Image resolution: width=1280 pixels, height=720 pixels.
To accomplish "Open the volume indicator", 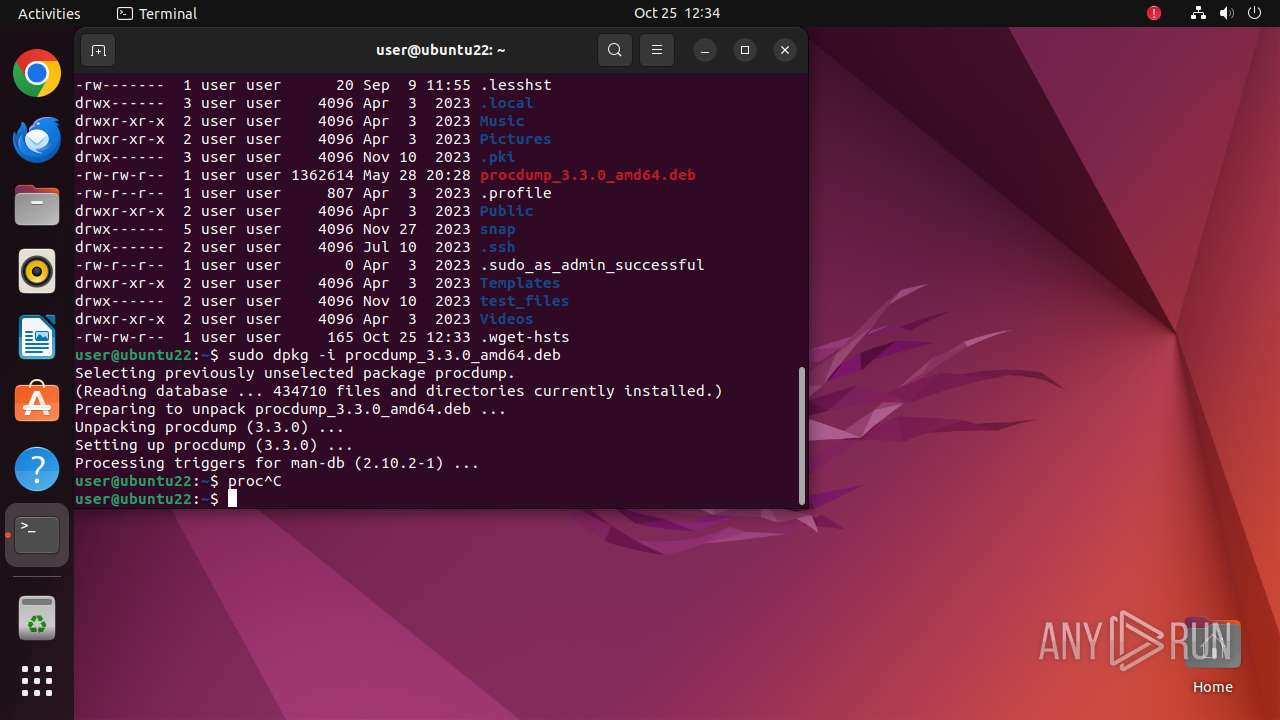I will [x=1226, y=13].
